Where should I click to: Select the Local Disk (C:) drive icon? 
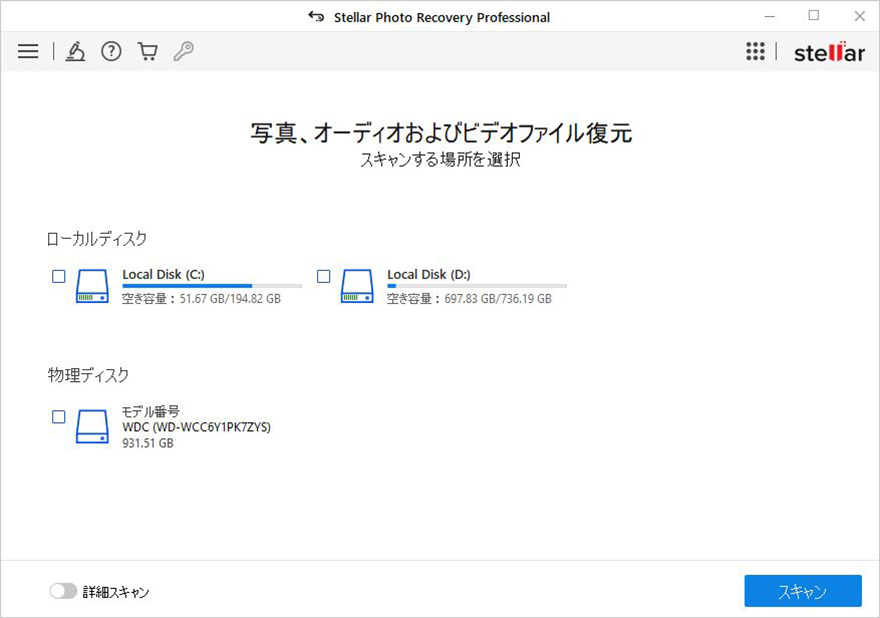pyautogui.click(x=92, y=287)
